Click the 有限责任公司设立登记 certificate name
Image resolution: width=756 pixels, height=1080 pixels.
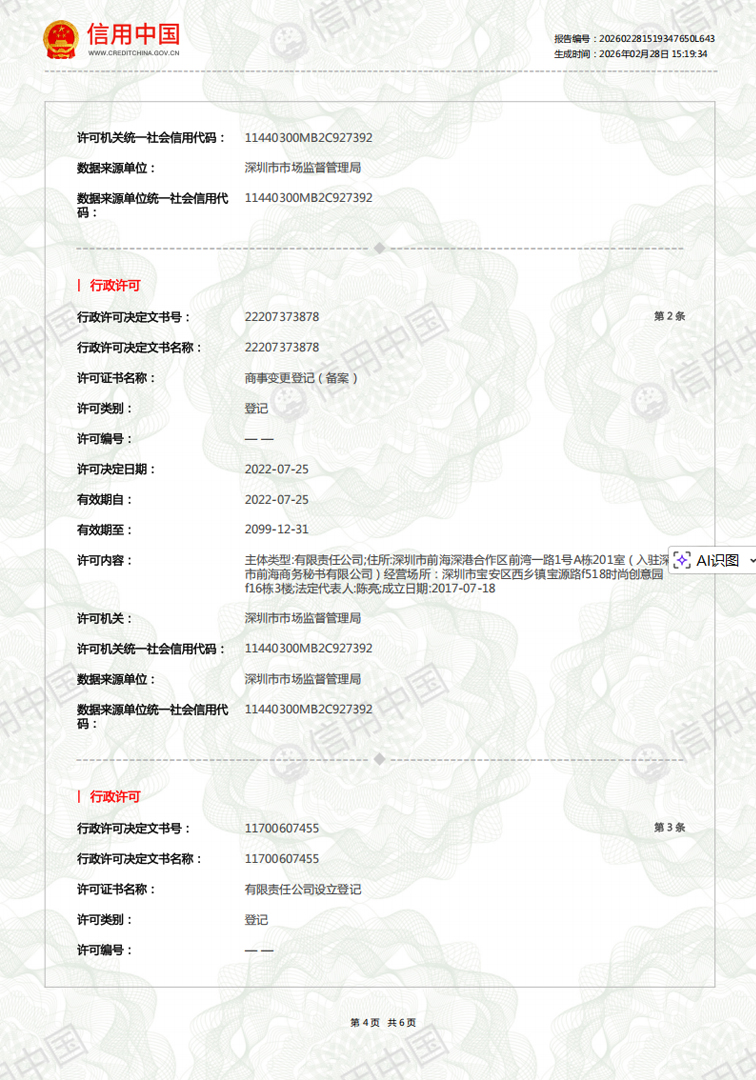tap(303, 889)
